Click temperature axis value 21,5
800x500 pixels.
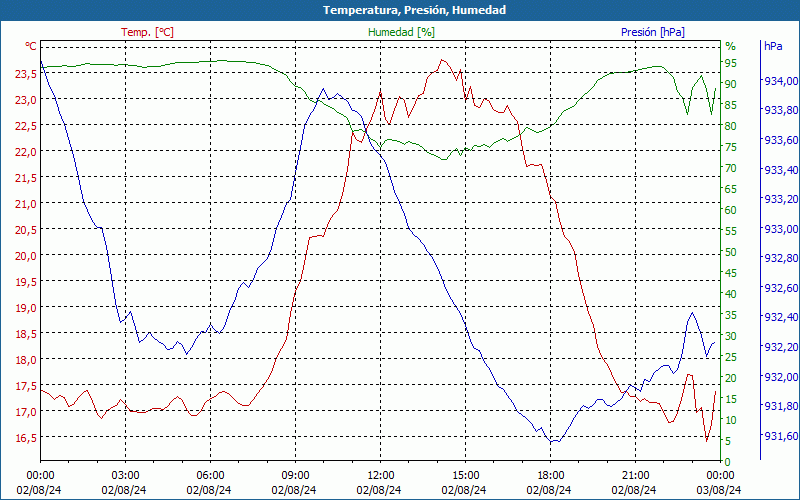pyautogui.click(x=26, y=178)
